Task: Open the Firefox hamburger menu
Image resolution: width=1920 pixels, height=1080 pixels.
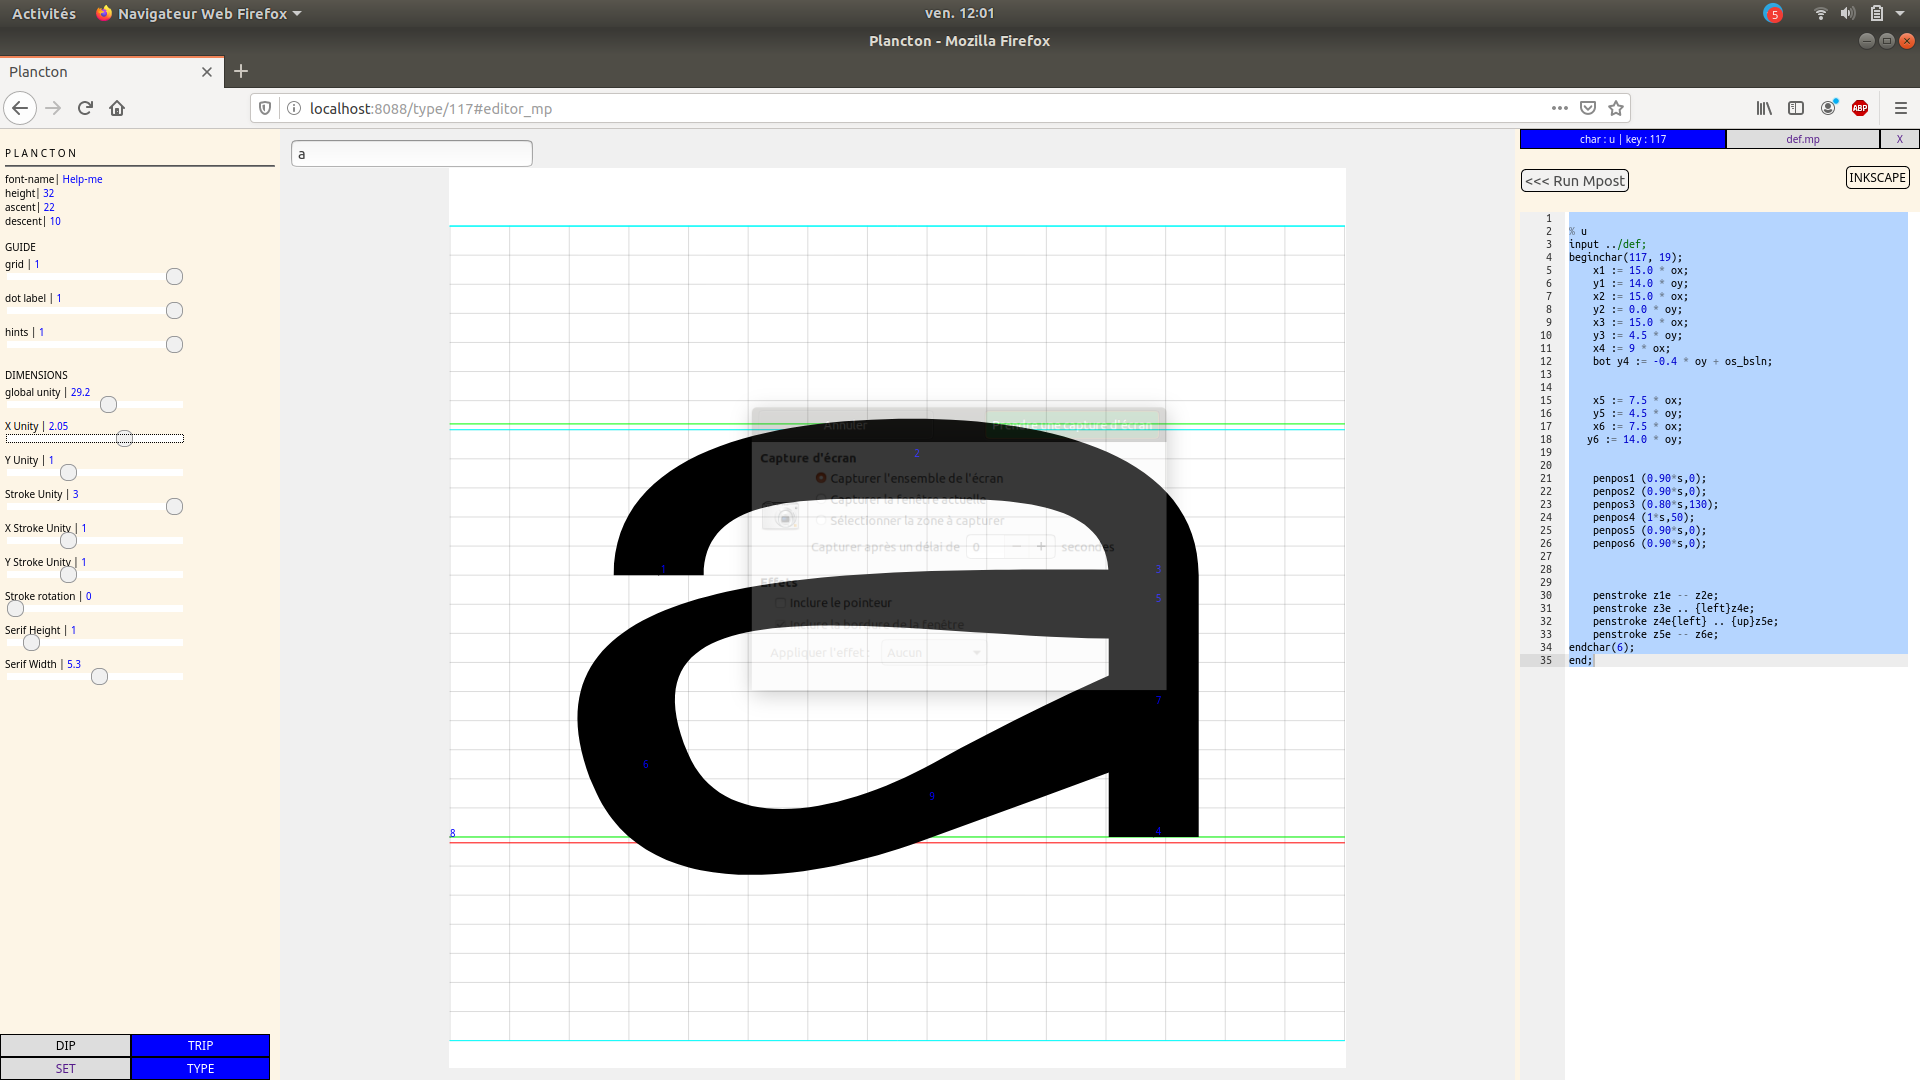Action: [1901, 108]
